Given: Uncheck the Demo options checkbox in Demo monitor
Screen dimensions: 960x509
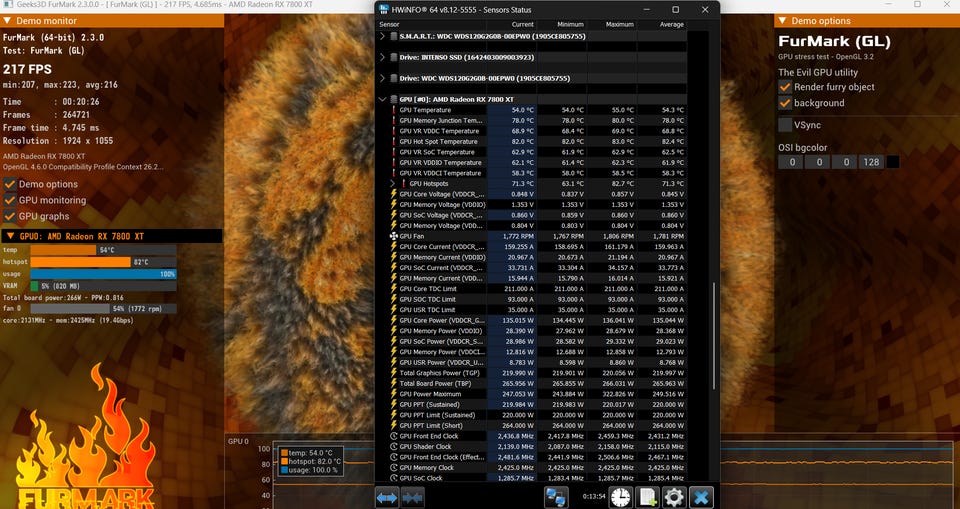Looking at the screenshot, I should [10, 184].
